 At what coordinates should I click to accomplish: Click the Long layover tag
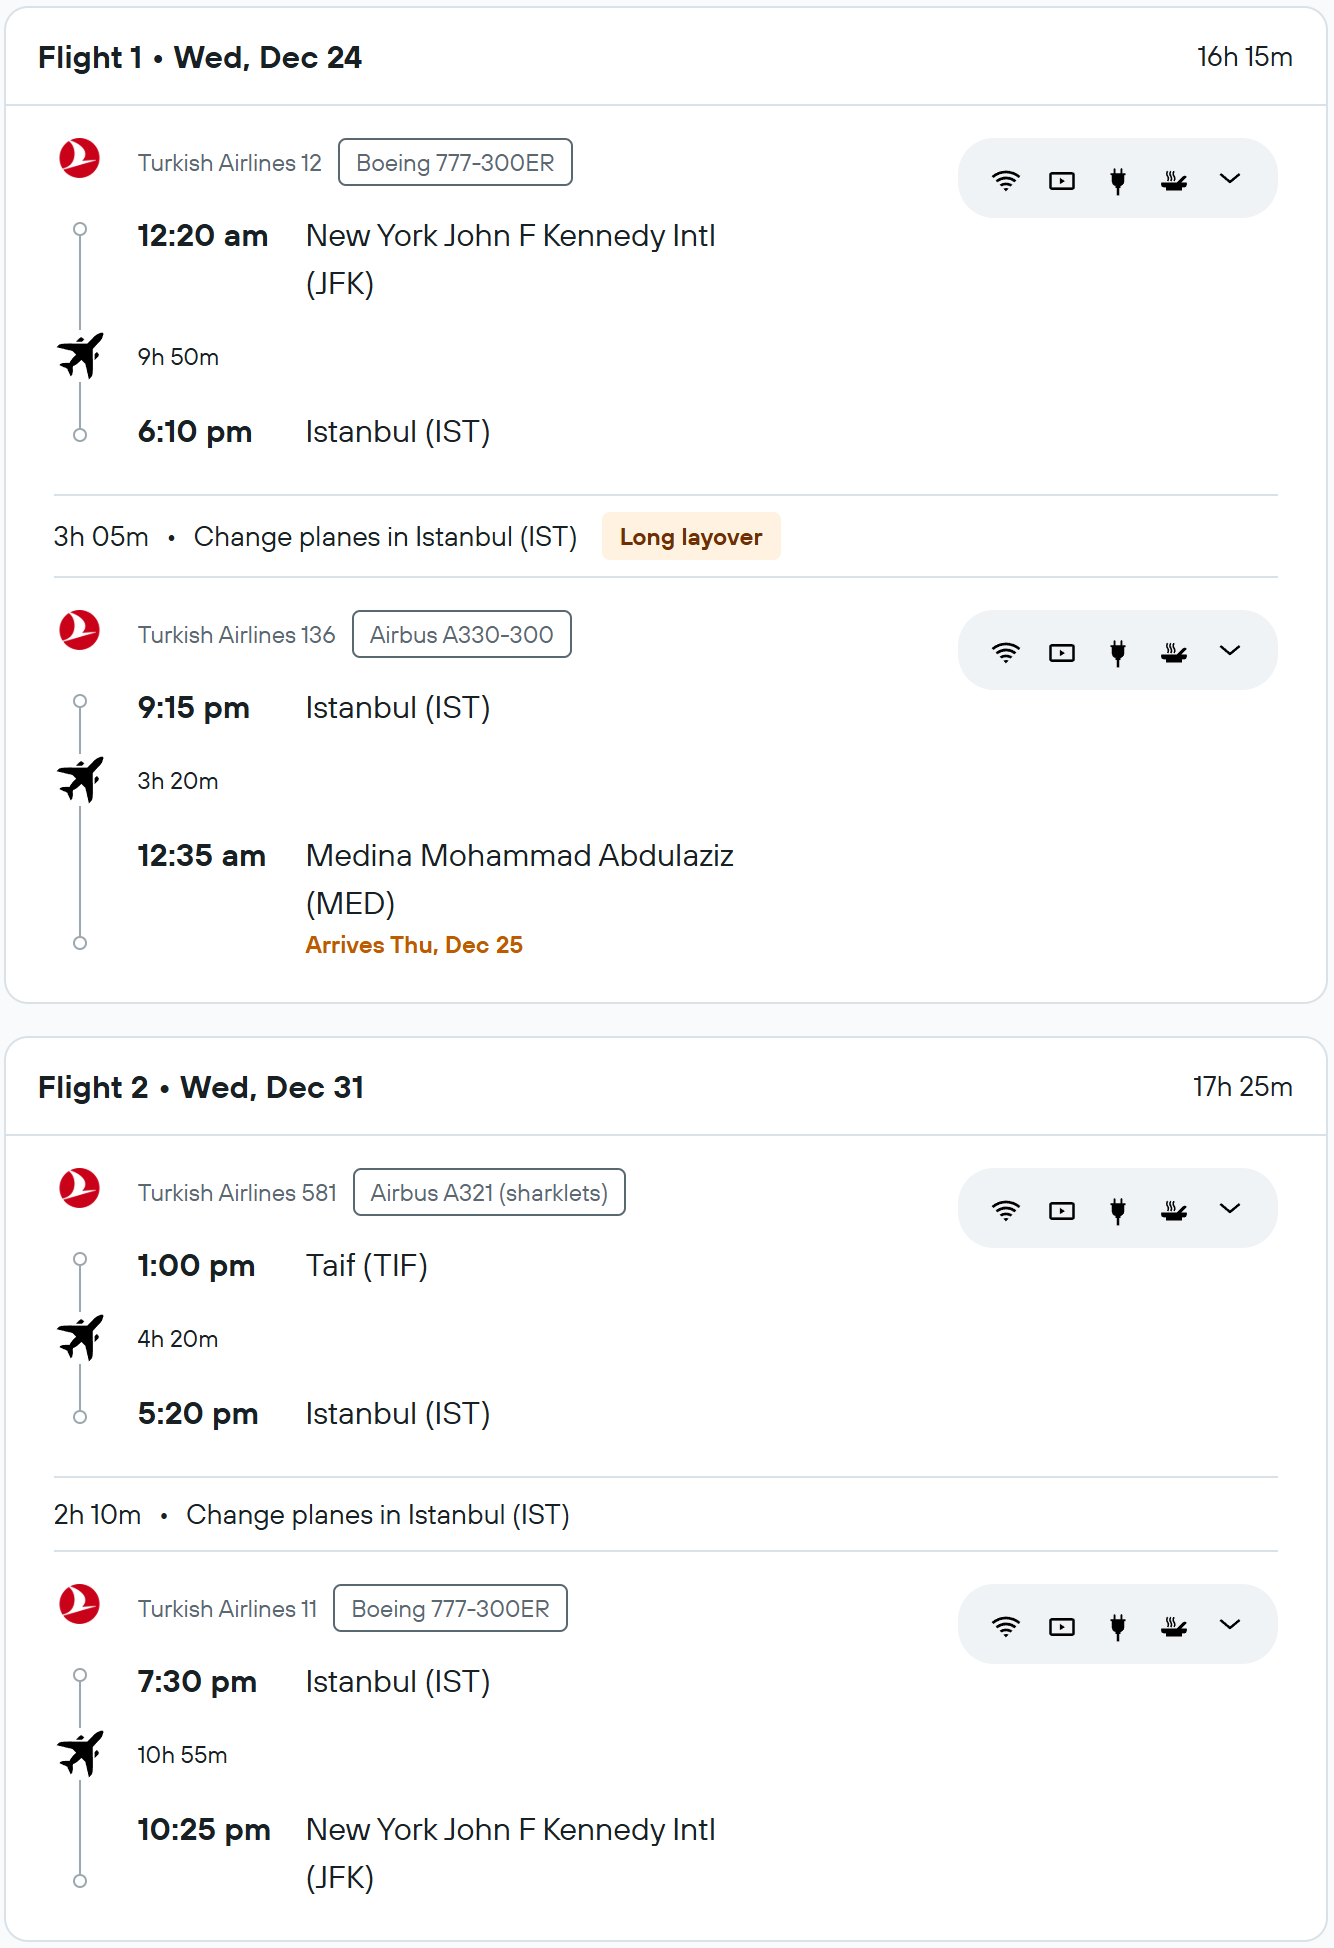691,536
